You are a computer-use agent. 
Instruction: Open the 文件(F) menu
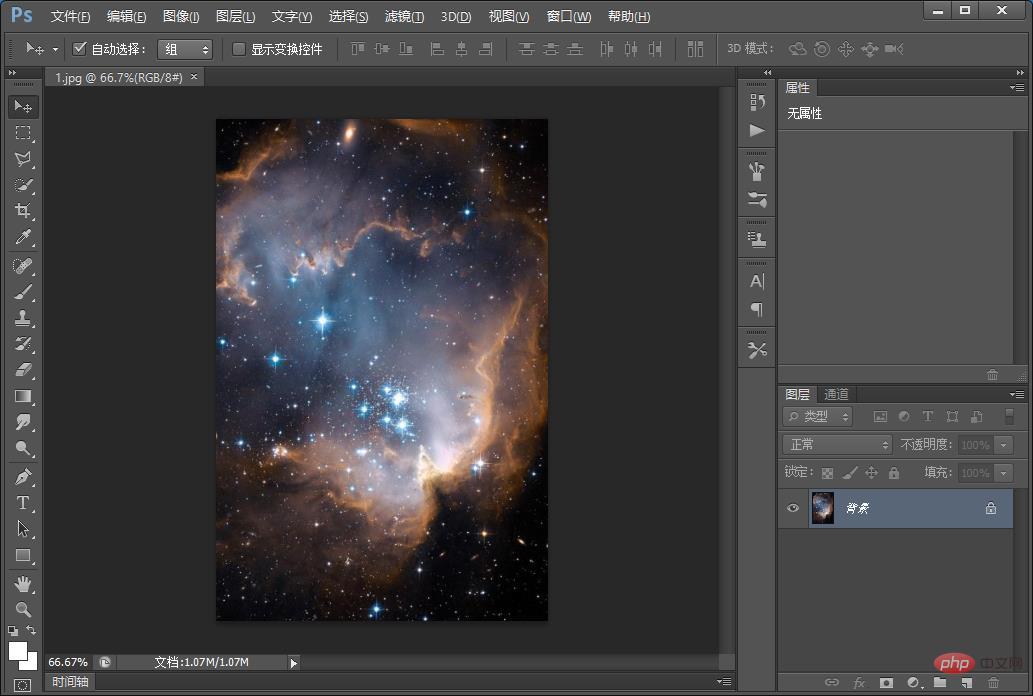pyautogui.click(x=70, y=16)
